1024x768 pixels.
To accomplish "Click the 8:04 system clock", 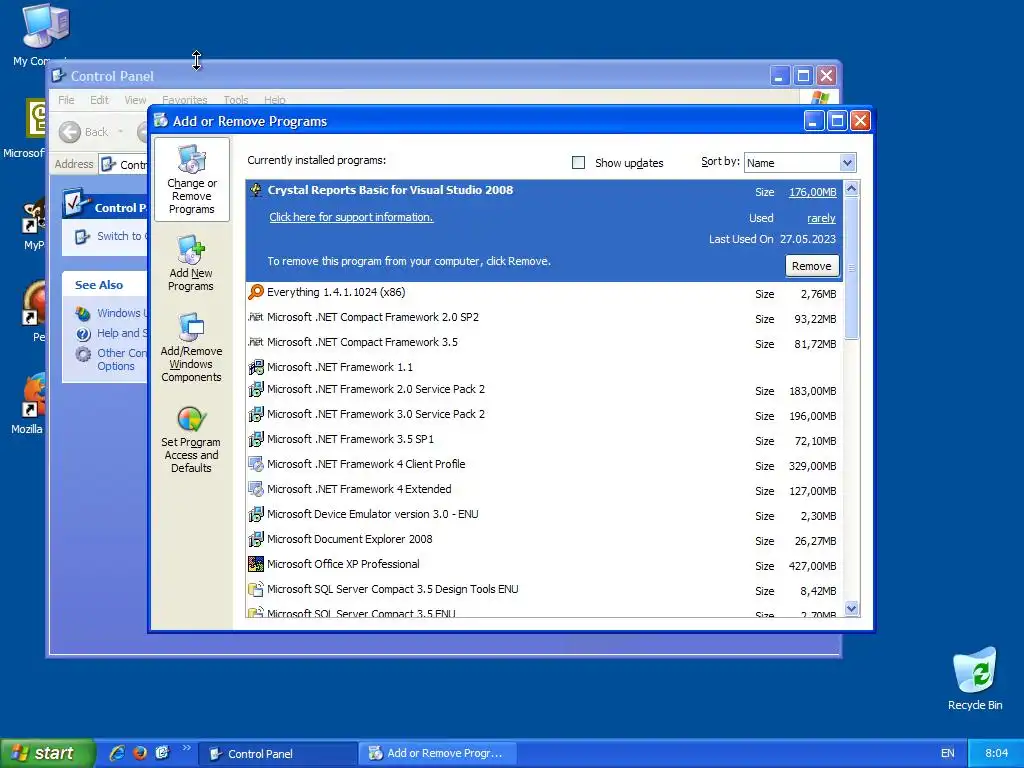I will coord(996,754).
